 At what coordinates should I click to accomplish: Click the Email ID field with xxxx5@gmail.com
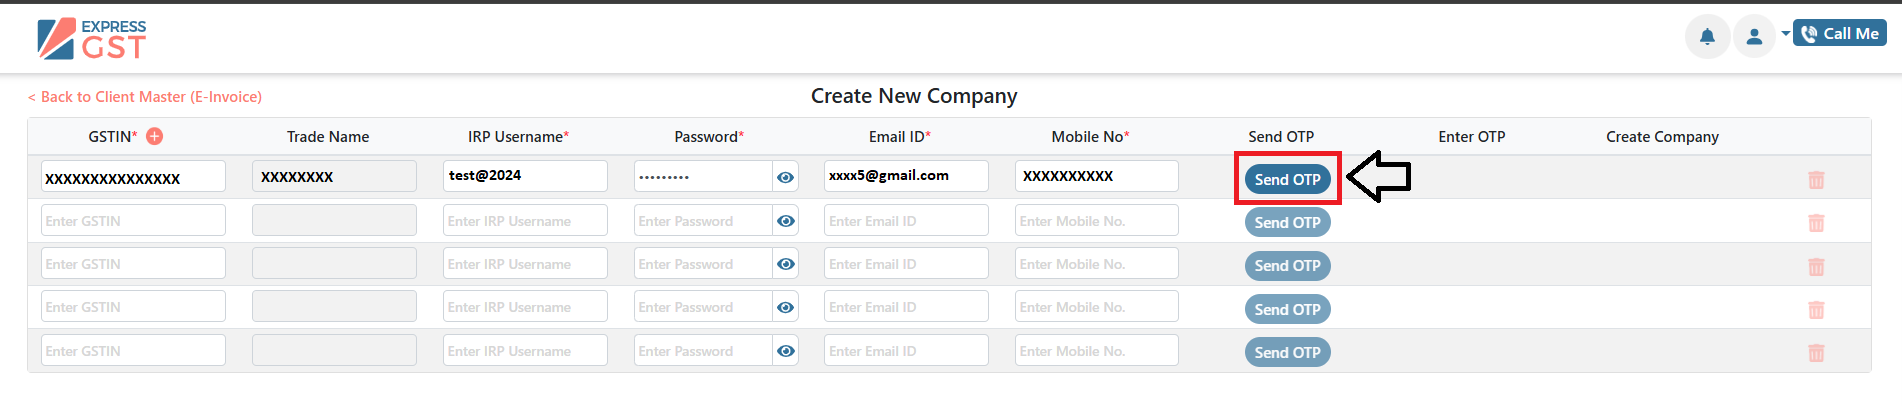[x=906, y=176]
